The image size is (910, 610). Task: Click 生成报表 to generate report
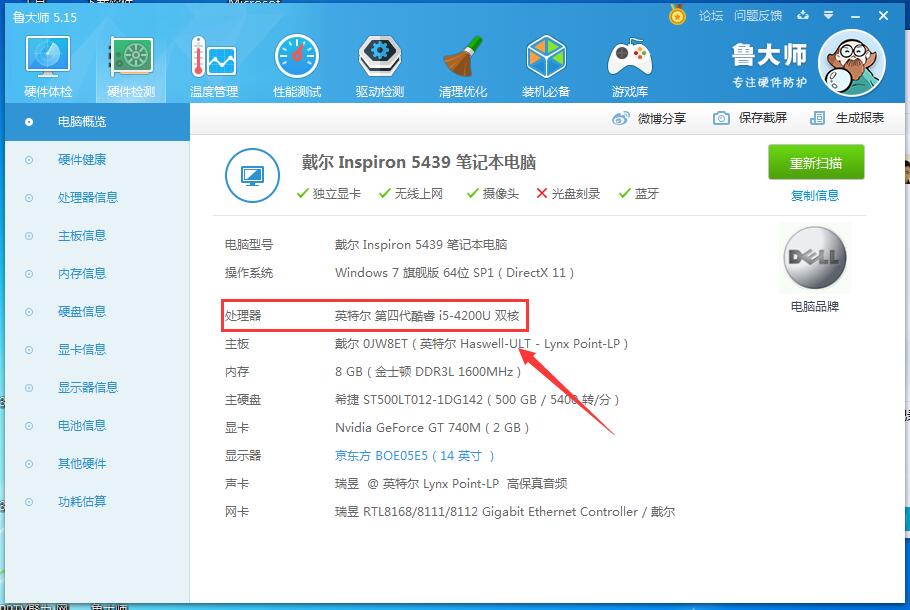click(x=847, y=118)
